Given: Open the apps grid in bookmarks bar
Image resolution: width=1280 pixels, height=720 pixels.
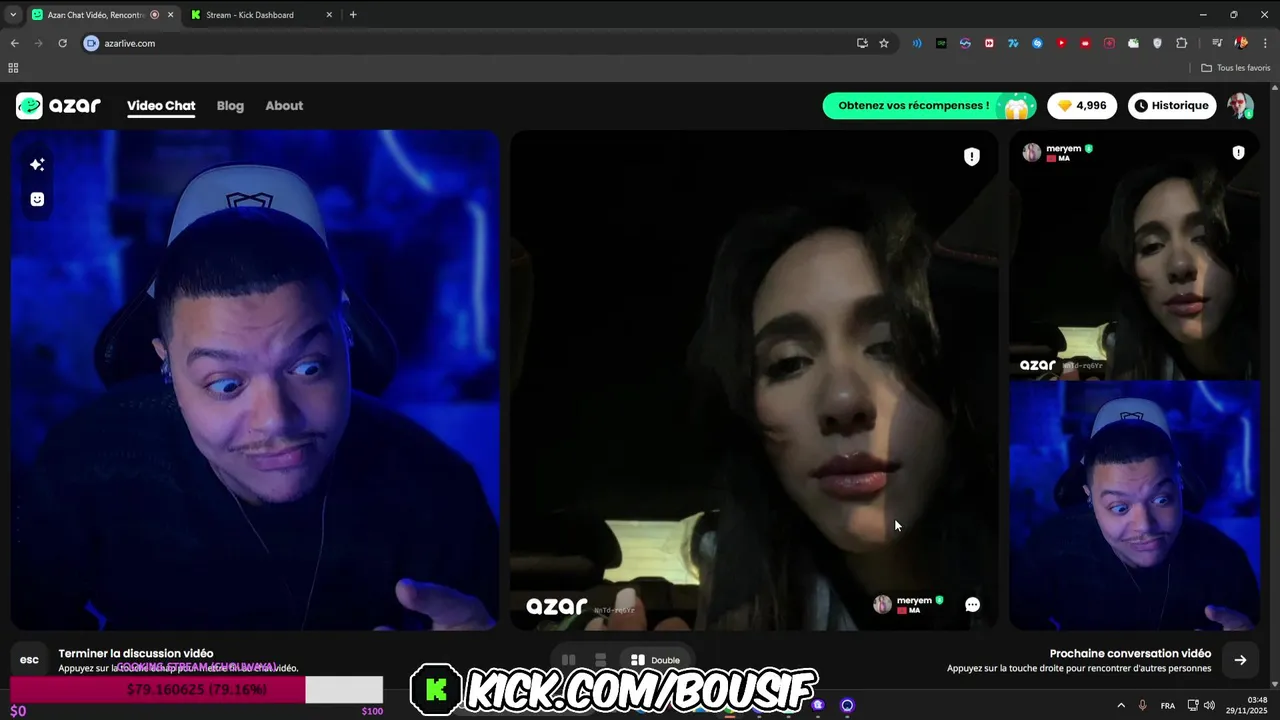Looking at the screenshot, I should [x=13, y=68].
